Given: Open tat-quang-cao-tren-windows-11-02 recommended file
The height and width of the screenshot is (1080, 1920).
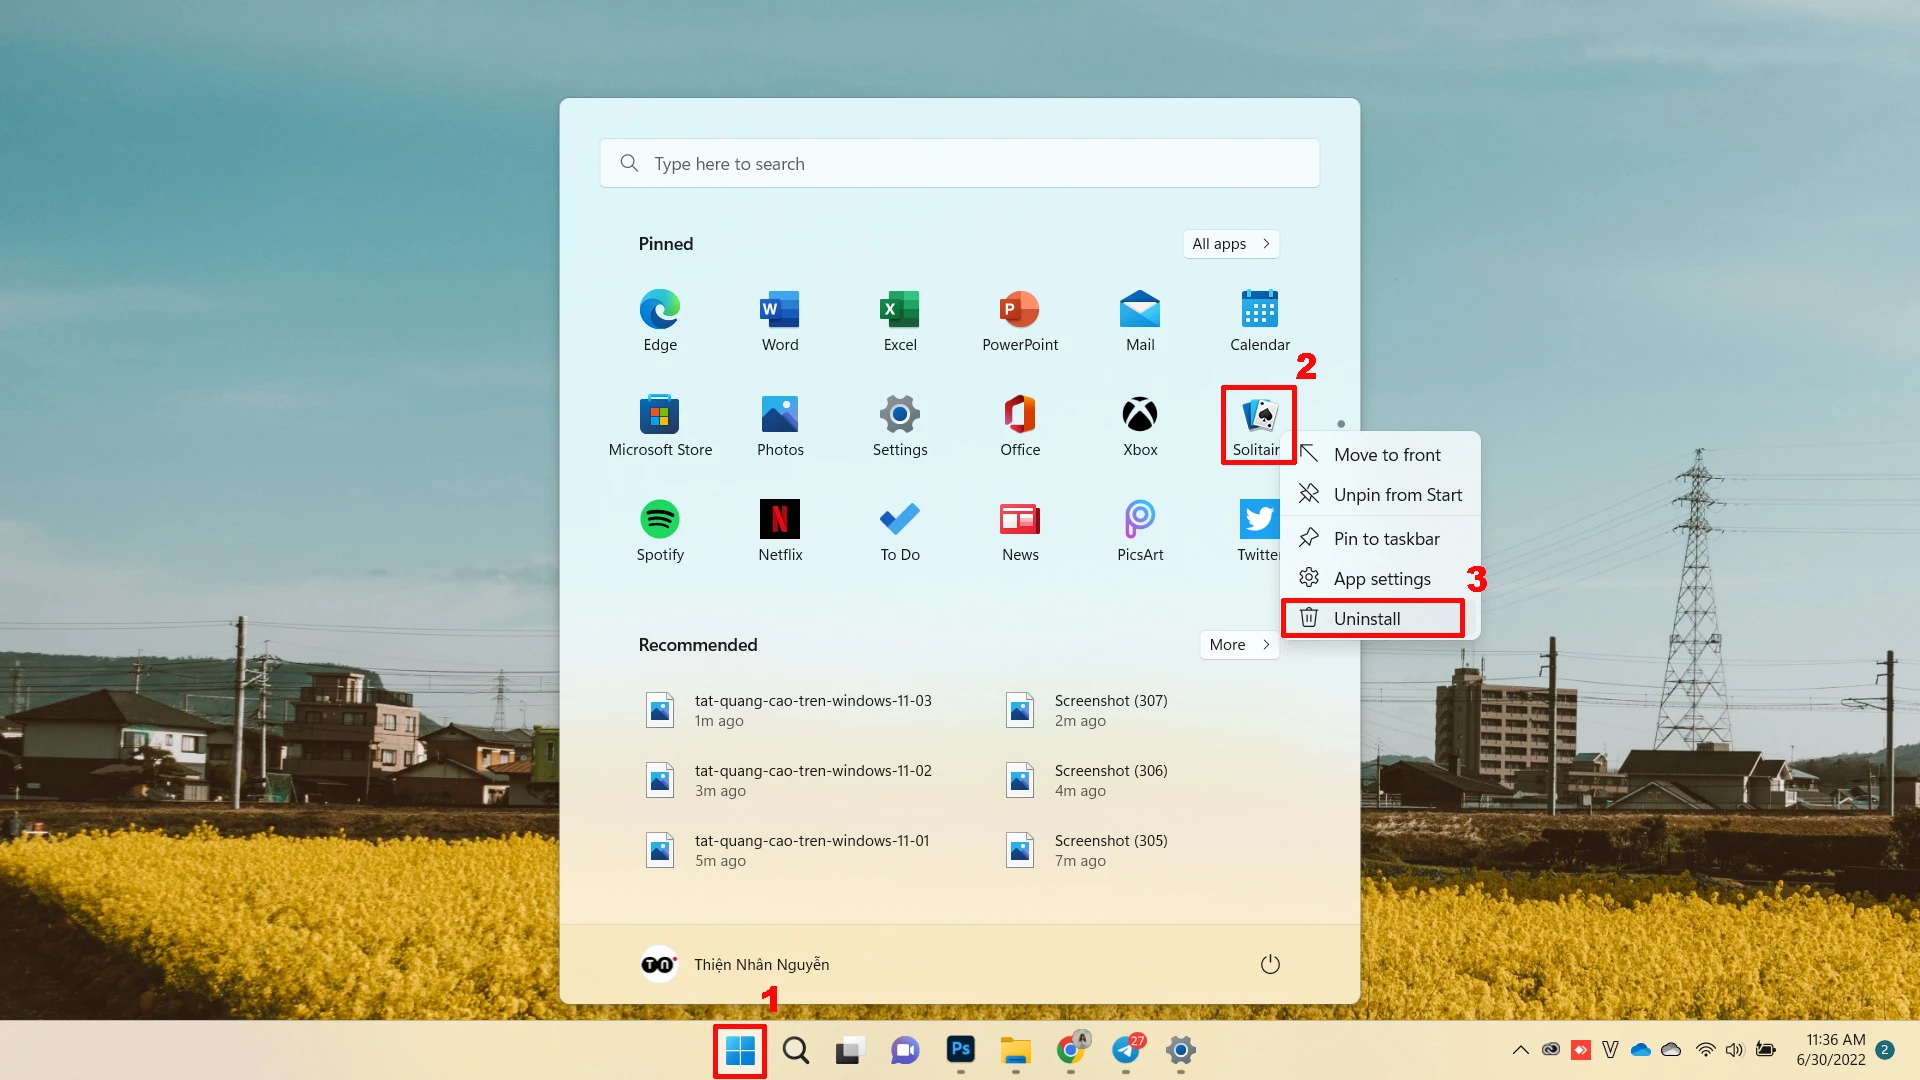Looking at the screenshot, I should point(790,780).
